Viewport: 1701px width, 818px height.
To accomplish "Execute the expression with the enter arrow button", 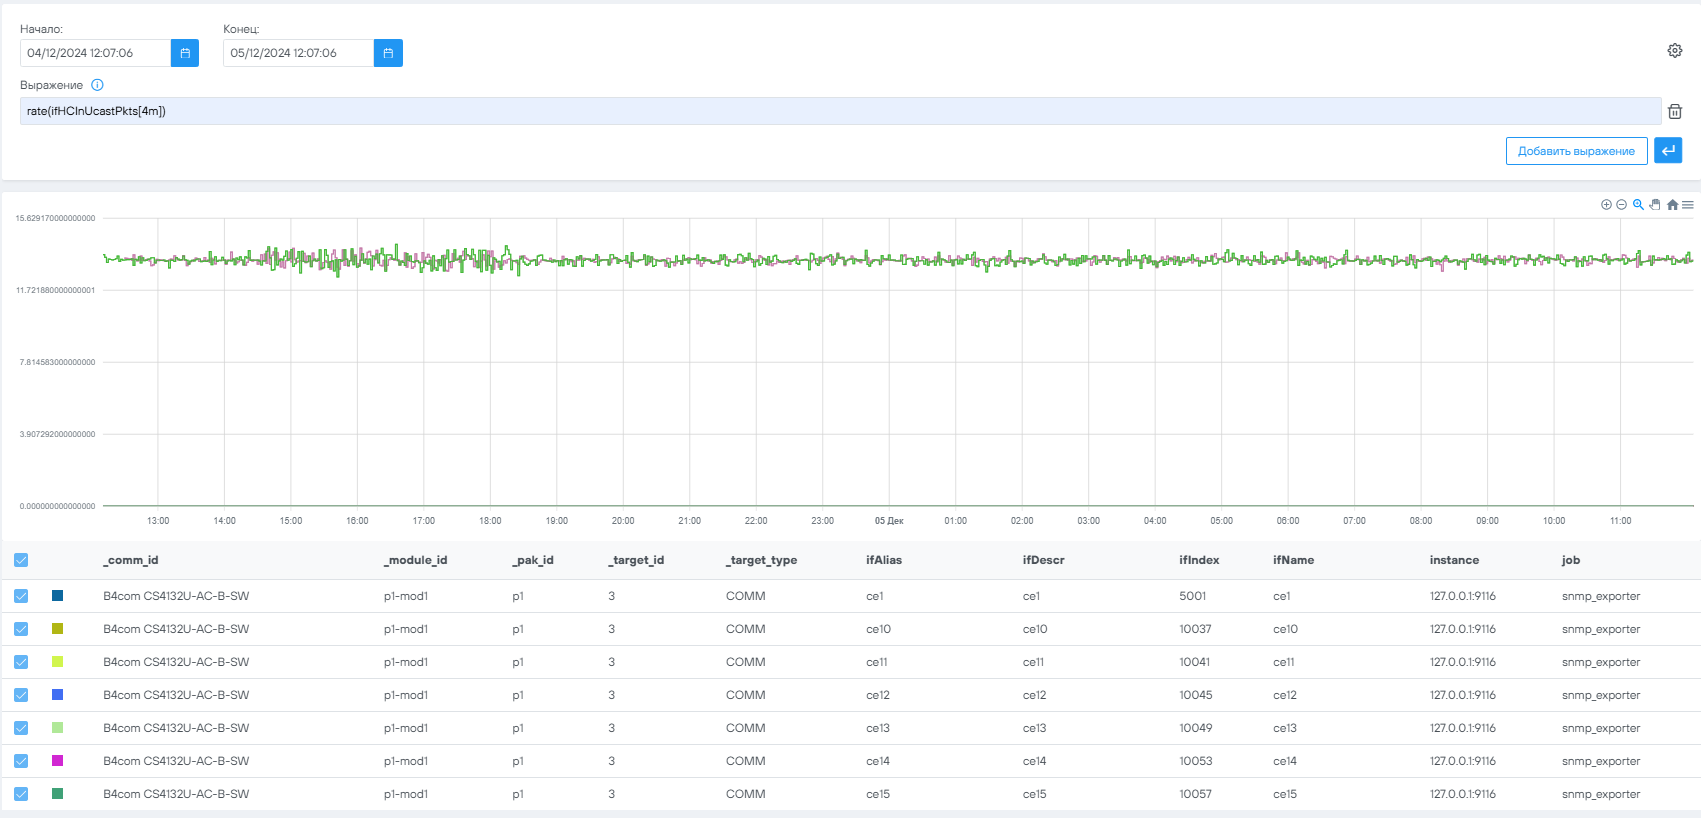I will point(1667,151).
